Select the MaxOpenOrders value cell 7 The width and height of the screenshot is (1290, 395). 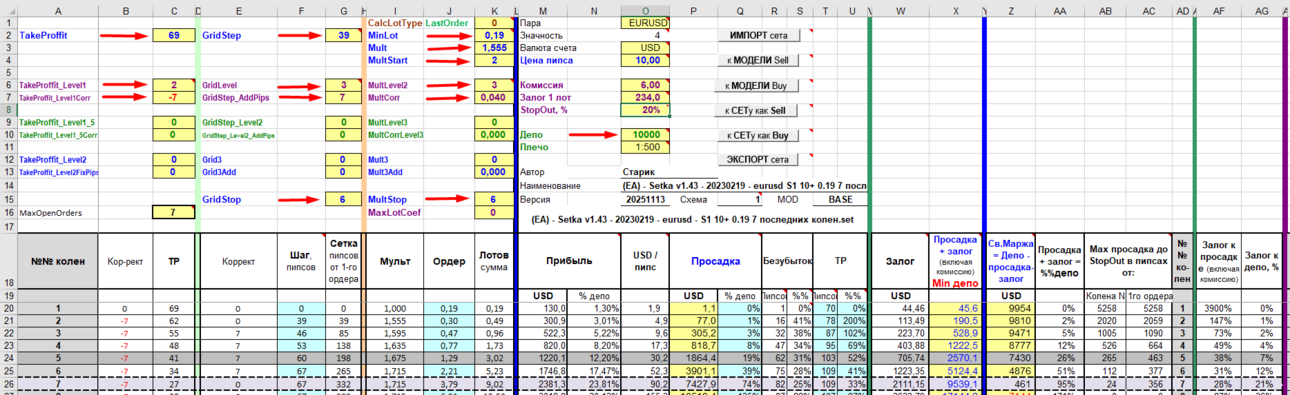point(174,212)
